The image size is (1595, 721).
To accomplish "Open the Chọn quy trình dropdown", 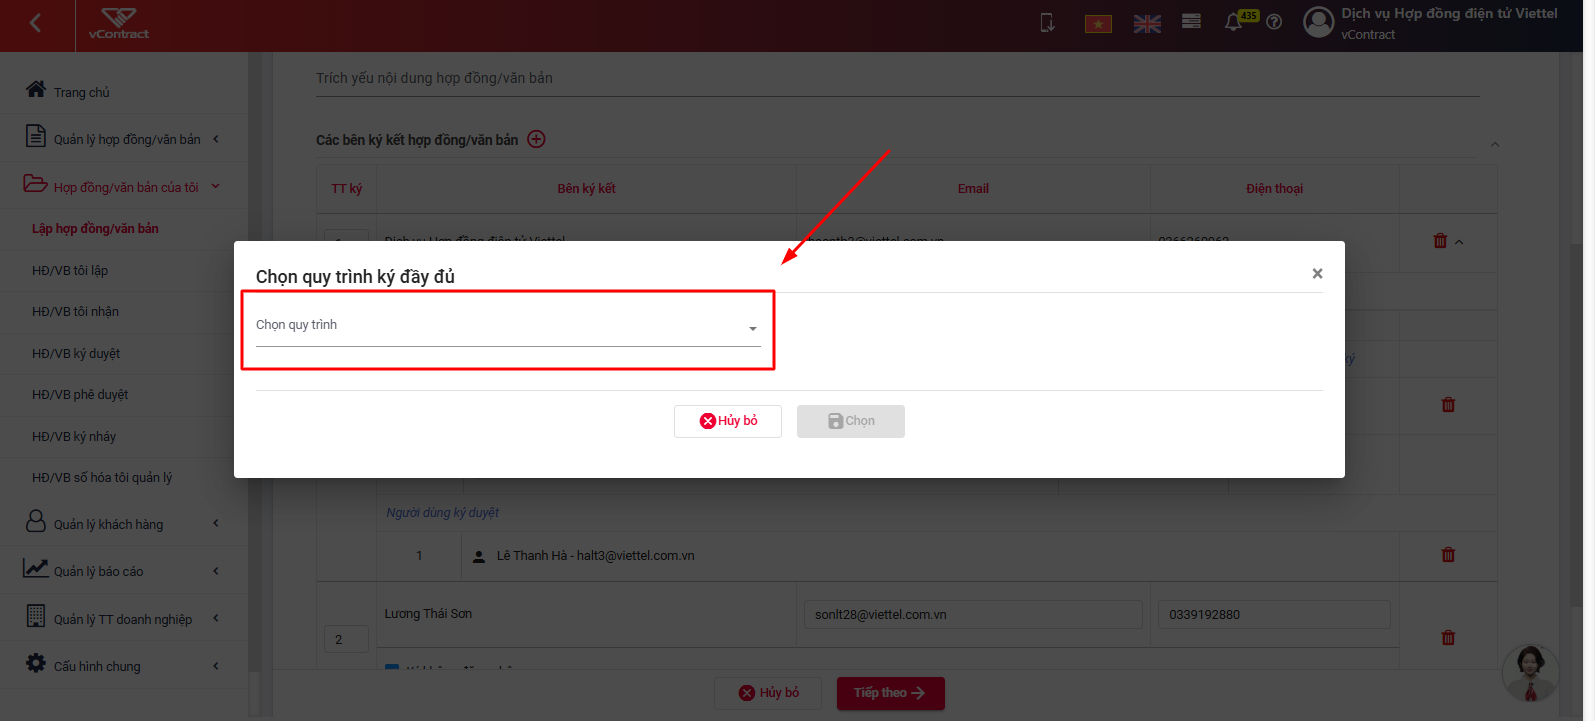I will tap(508, 326).
